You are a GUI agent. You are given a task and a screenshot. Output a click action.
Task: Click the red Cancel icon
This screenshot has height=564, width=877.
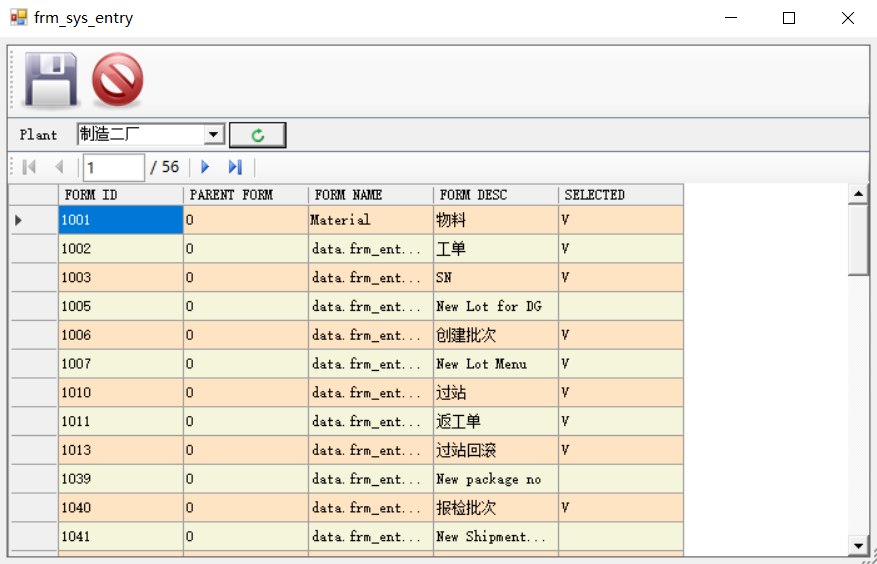[117, 80]
